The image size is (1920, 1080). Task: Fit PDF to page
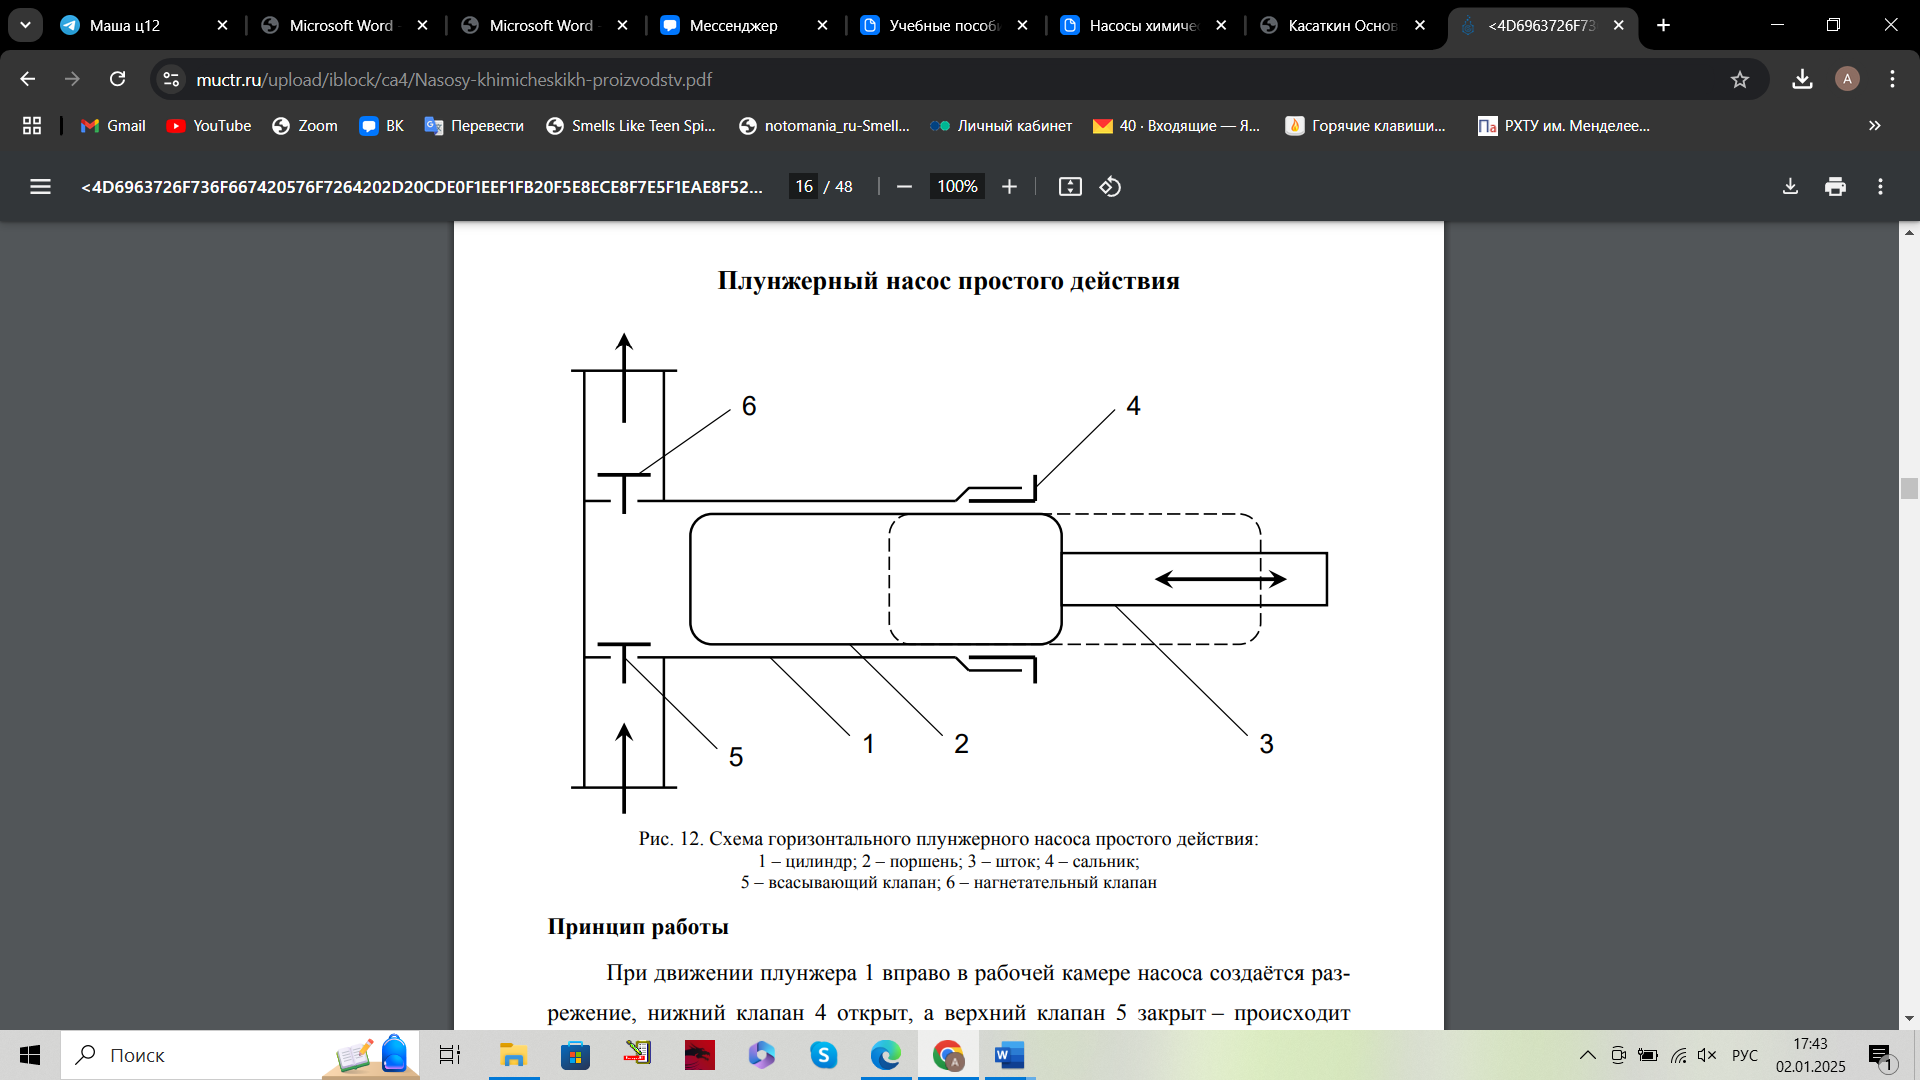pos(1070,186)
